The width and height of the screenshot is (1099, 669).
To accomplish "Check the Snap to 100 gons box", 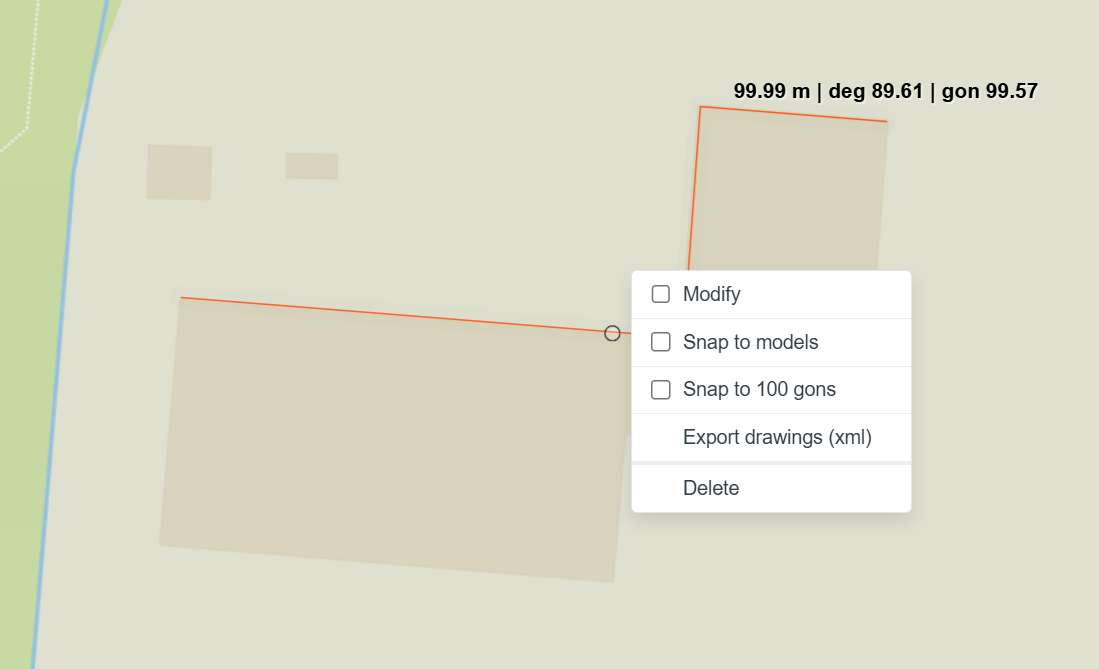I will 660,389.
